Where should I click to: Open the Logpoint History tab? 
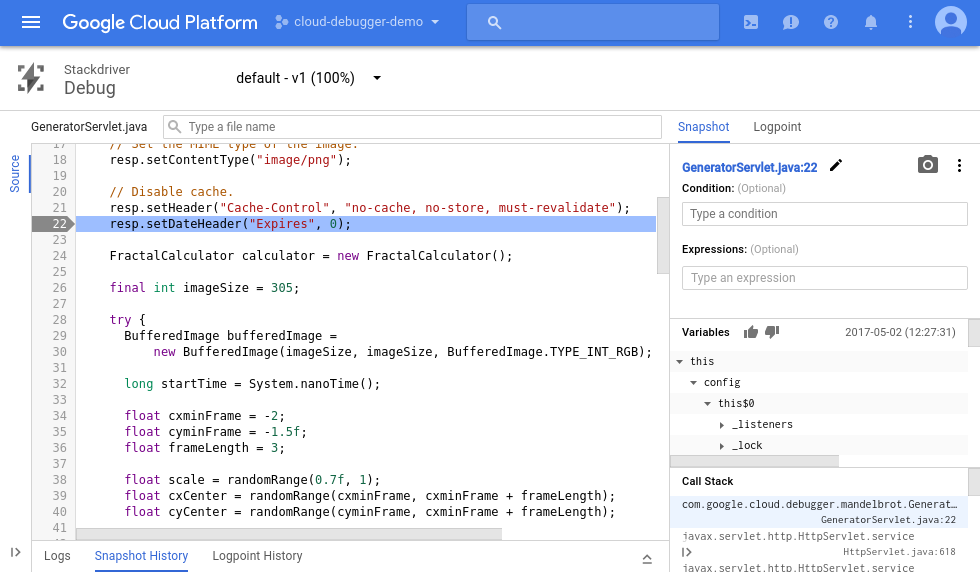pos(258,556)
